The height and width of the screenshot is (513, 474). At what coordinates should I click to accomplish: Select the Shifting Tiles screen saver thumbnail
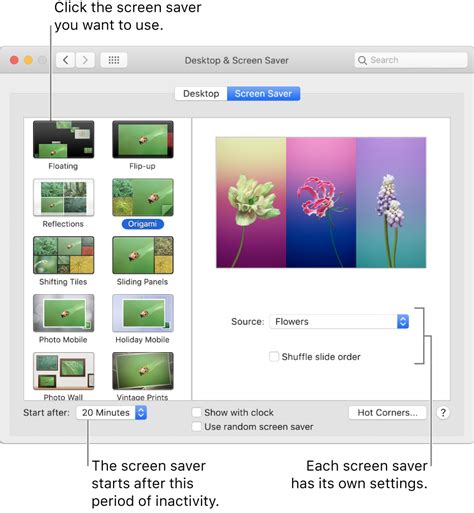pos(63,255)
